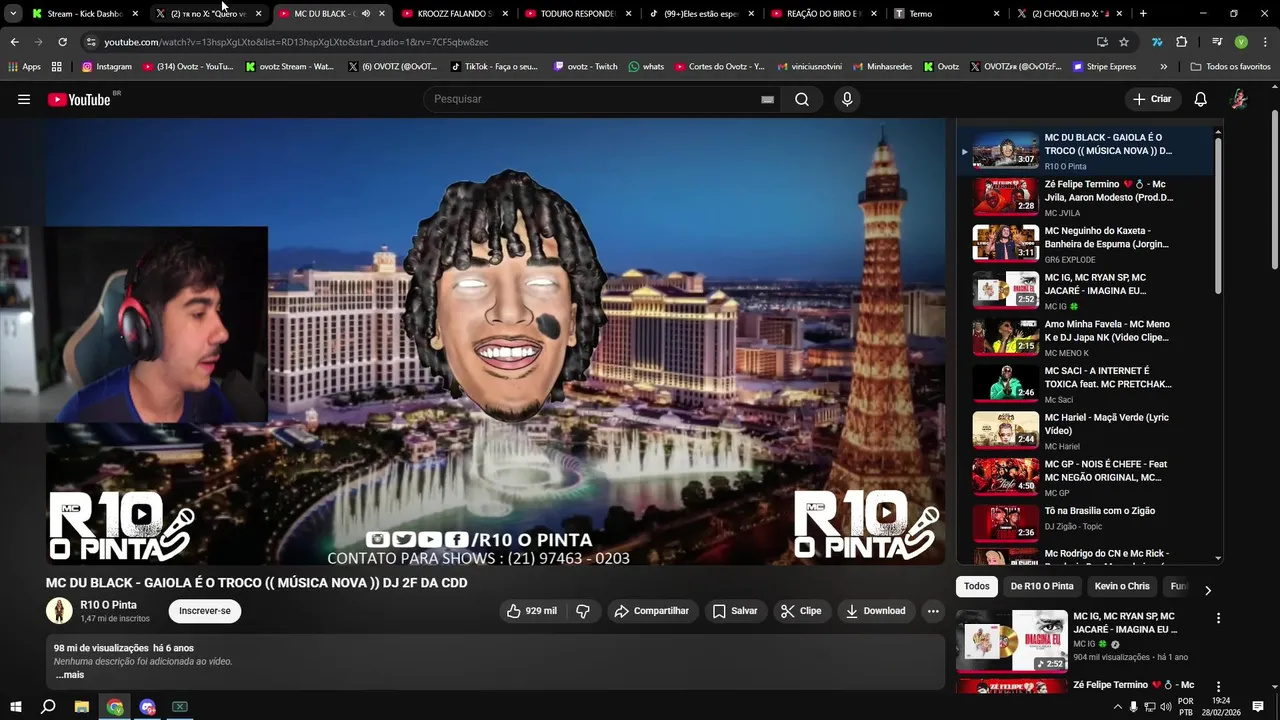Switch to the TikTok Eles estão tab
1280x720 pixels.
(x=702, y=14)
